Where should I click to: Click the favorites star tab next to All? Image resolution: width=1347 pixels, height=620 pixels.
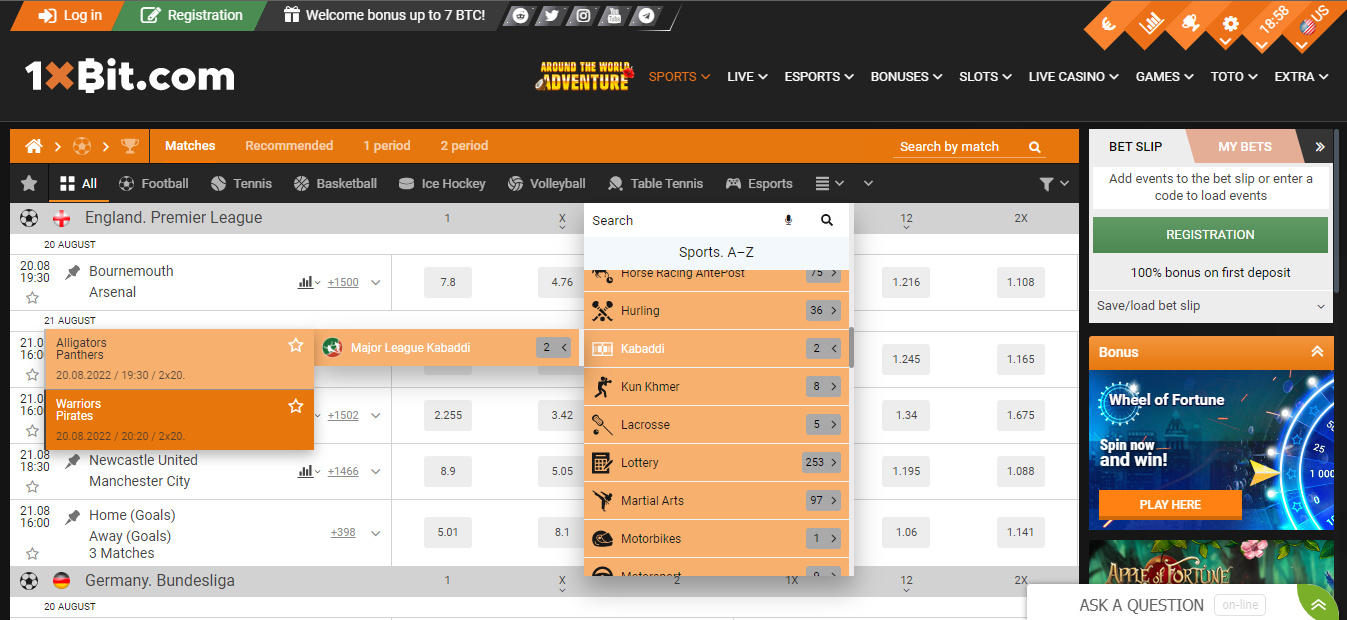(x=28, y=183)
